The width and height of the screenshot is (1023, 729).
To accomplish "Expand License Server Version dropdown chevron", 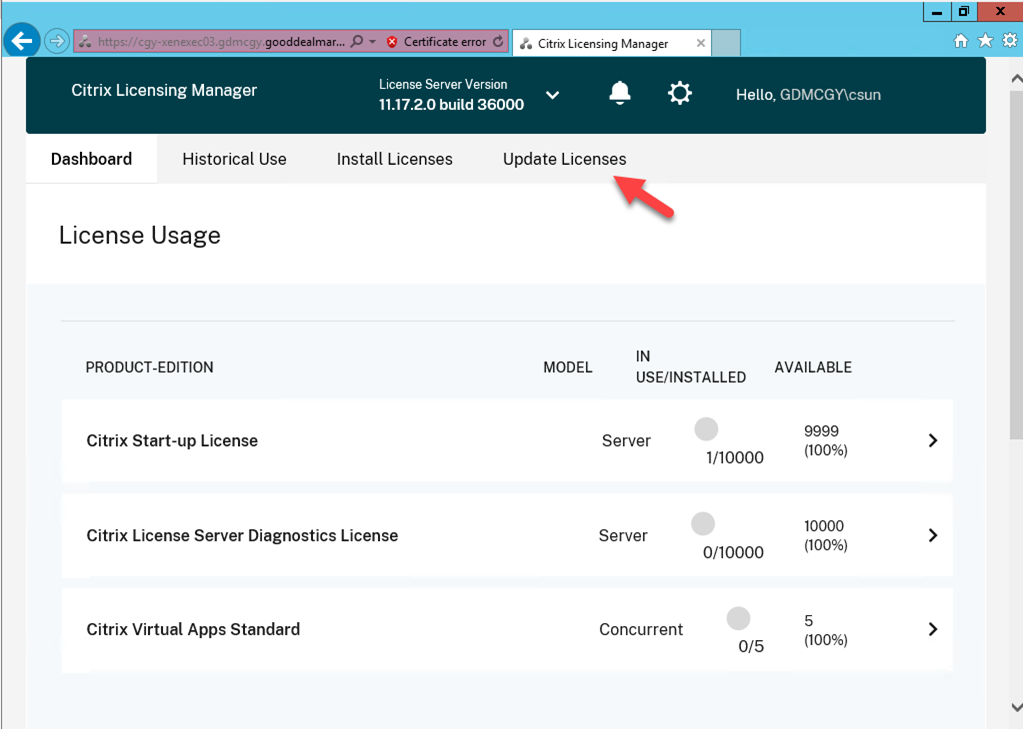I will 552,95.
